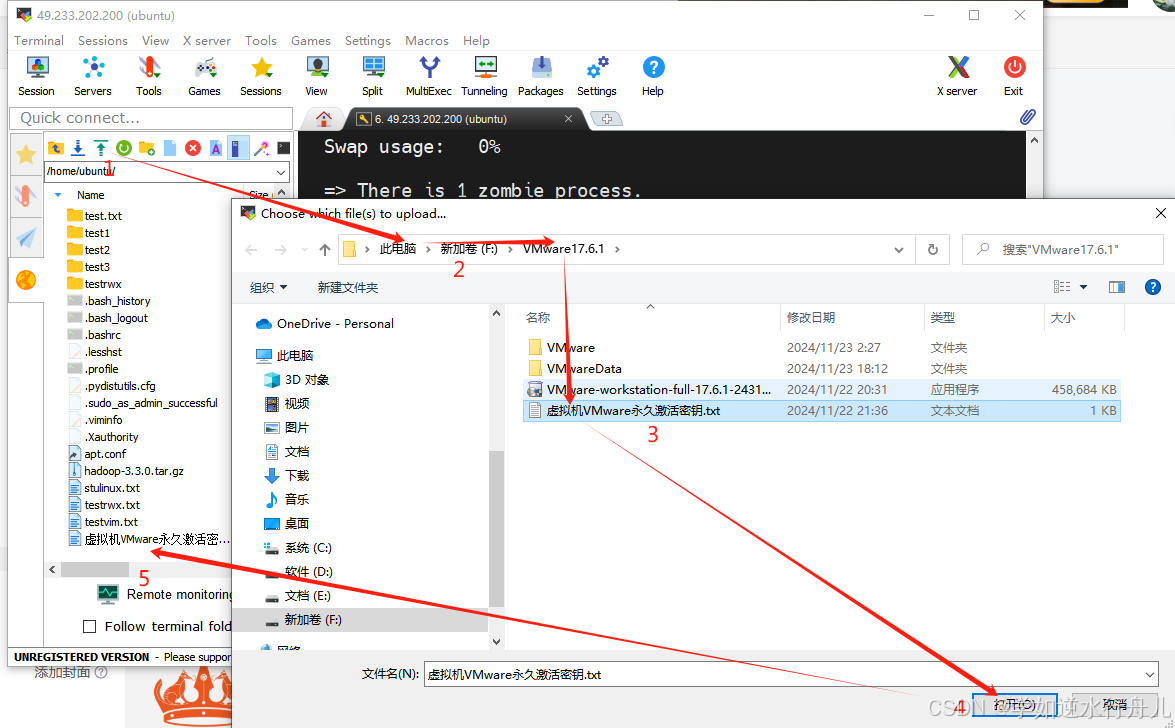Viewport: 1175px width, 728px height.
Task: Select the View toolbar icon
Action: pyautogui.click(x=317, y=76)
